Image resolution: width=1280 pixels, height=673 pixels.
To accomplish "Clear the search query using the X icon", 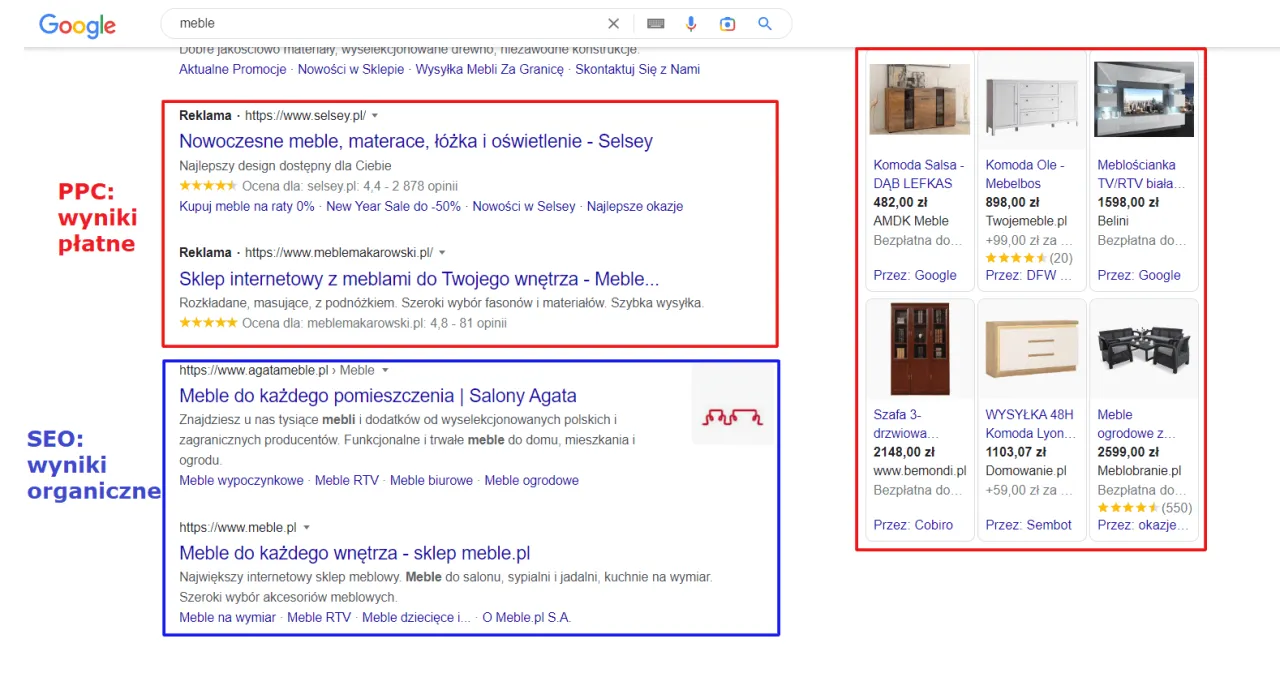I will click(613, 23).
